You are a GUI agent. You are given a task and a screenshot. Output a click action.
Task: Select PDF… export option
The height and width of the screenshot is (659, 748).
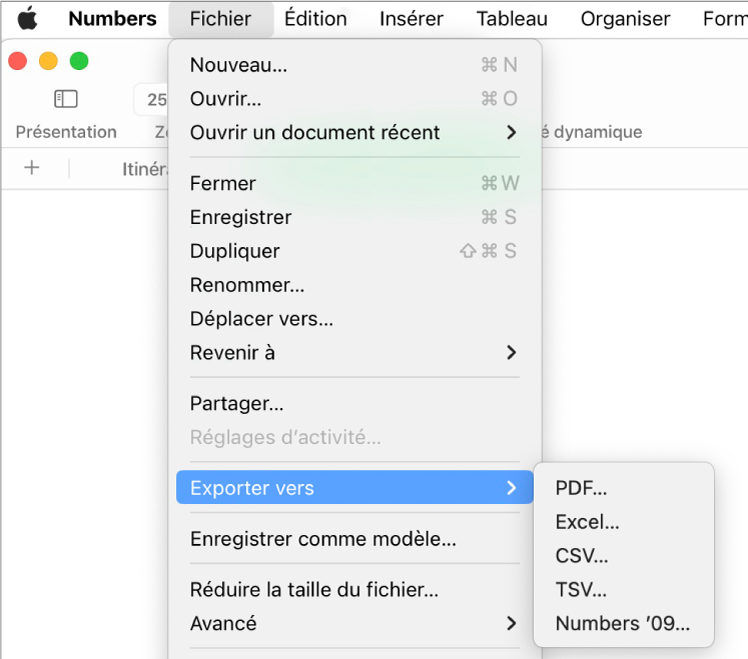(x=581, y=488)
